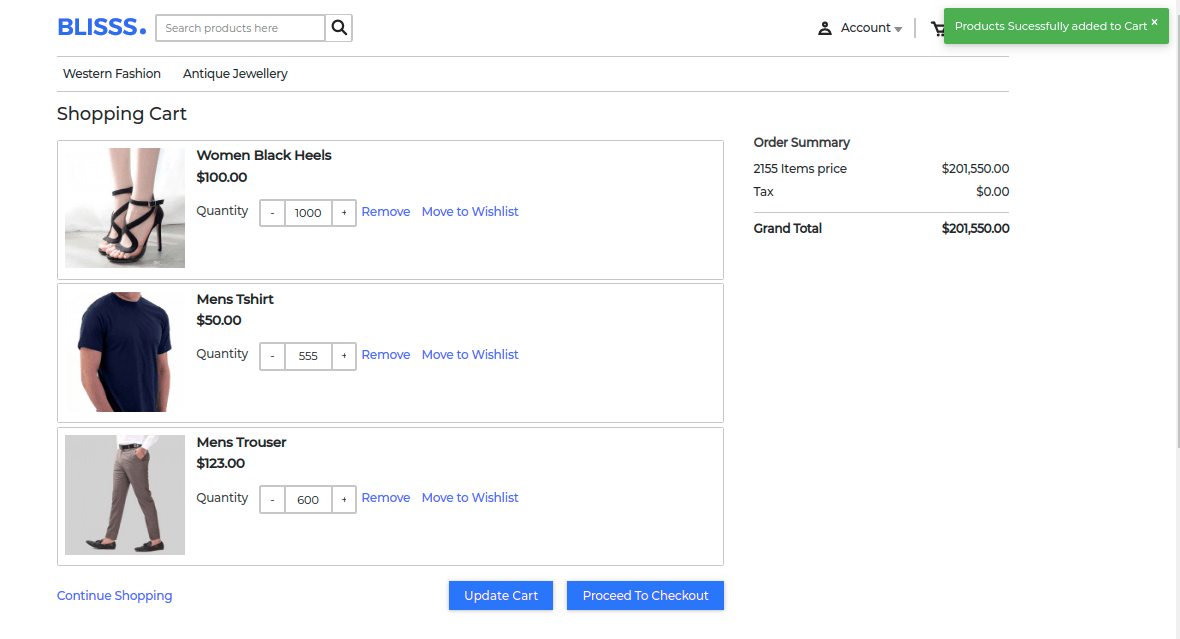This screenshot has height=639, width=1180.
Task: Remove Women Black Heels from cart
Action: (385, 211)
